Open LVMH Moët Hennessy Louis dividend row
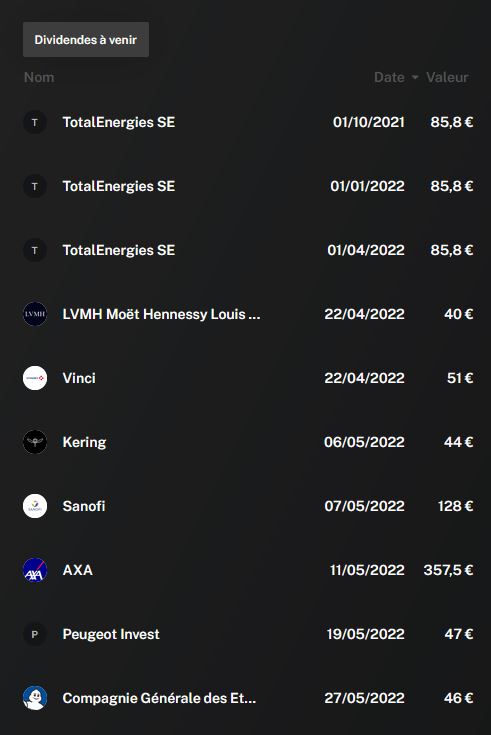491x735 pixels. click(248, 314)
